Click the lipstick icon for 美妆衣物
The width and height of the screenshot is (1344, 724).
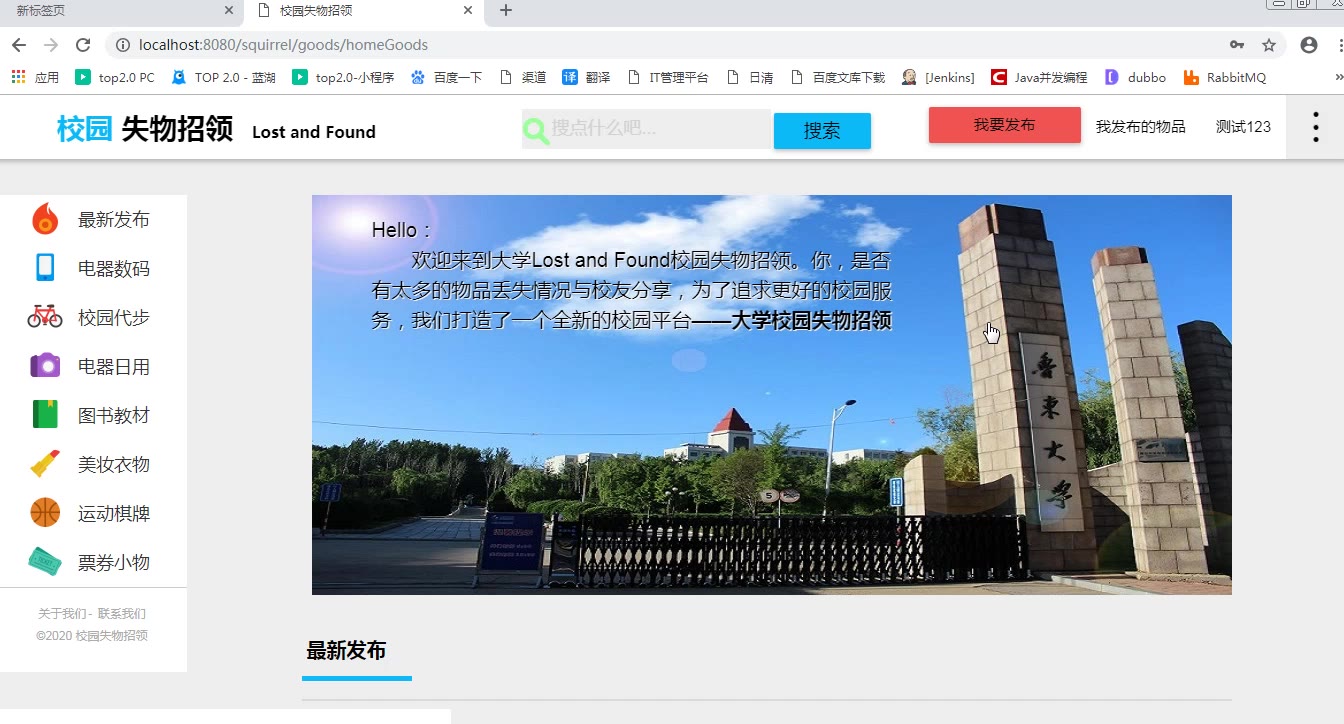point(45,464)
